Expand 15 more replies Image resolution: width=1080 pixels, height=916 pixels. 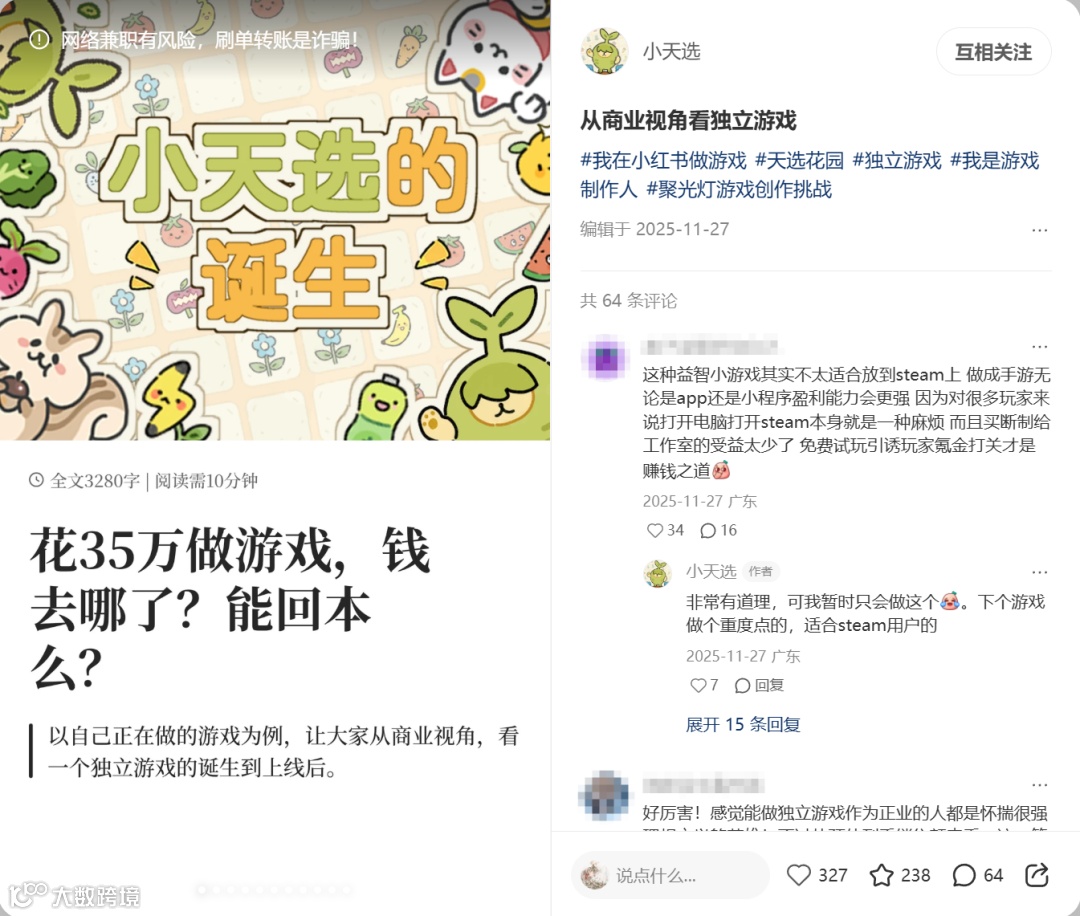(742, 725)
